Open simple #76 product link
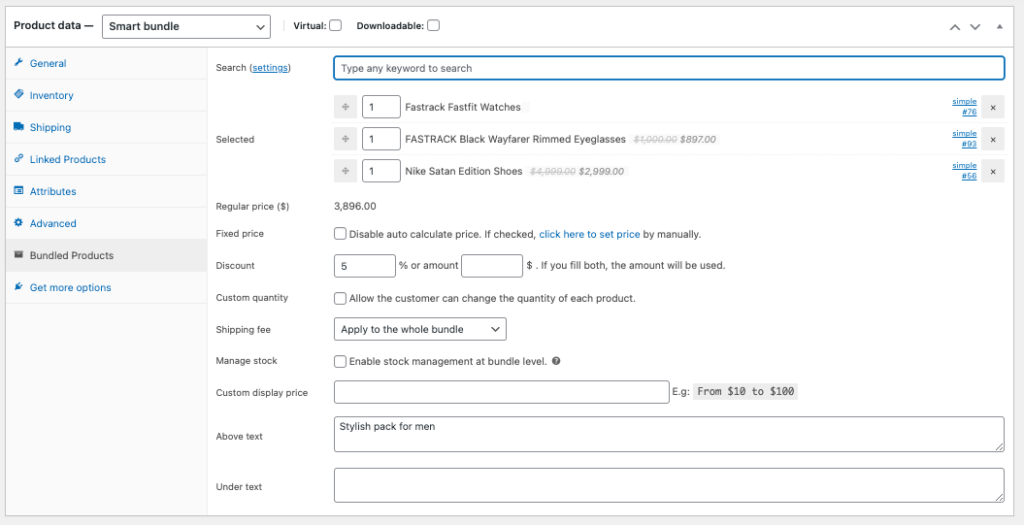The image size is (1024, 525). [x=965, y=106]
